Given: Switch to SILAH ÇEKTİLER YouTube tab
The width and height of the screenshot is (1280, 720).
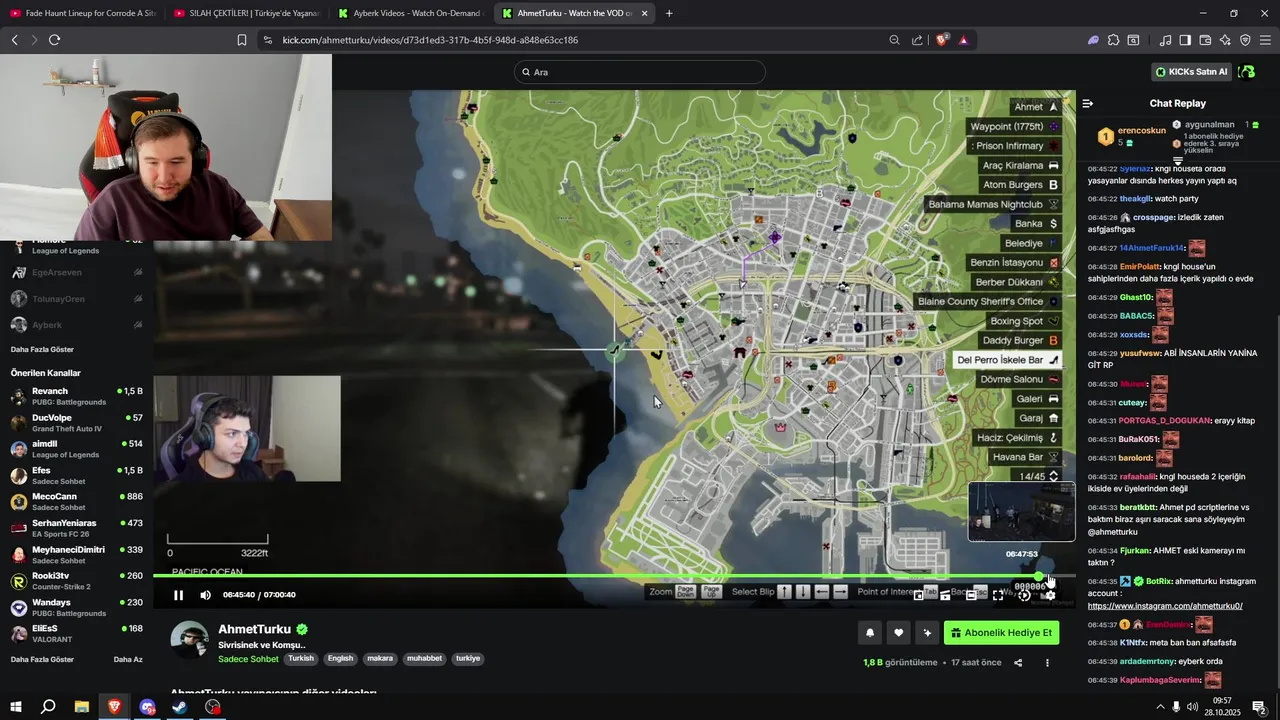Looking at the screenshot, I should tap(246, 13).
